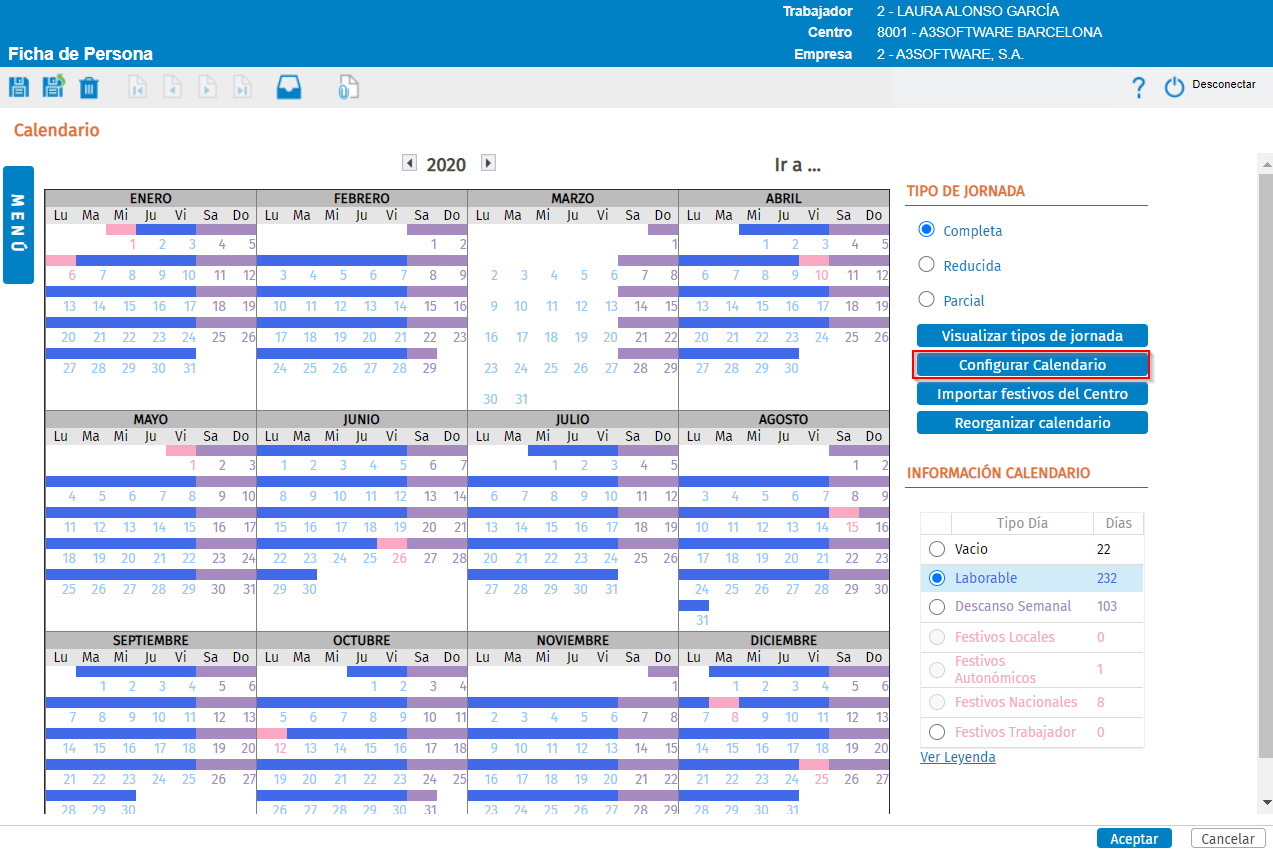The width and height of the screenshot is (1273, 849).
Task: Go to last record navigation icon
Action: [242, 87]
